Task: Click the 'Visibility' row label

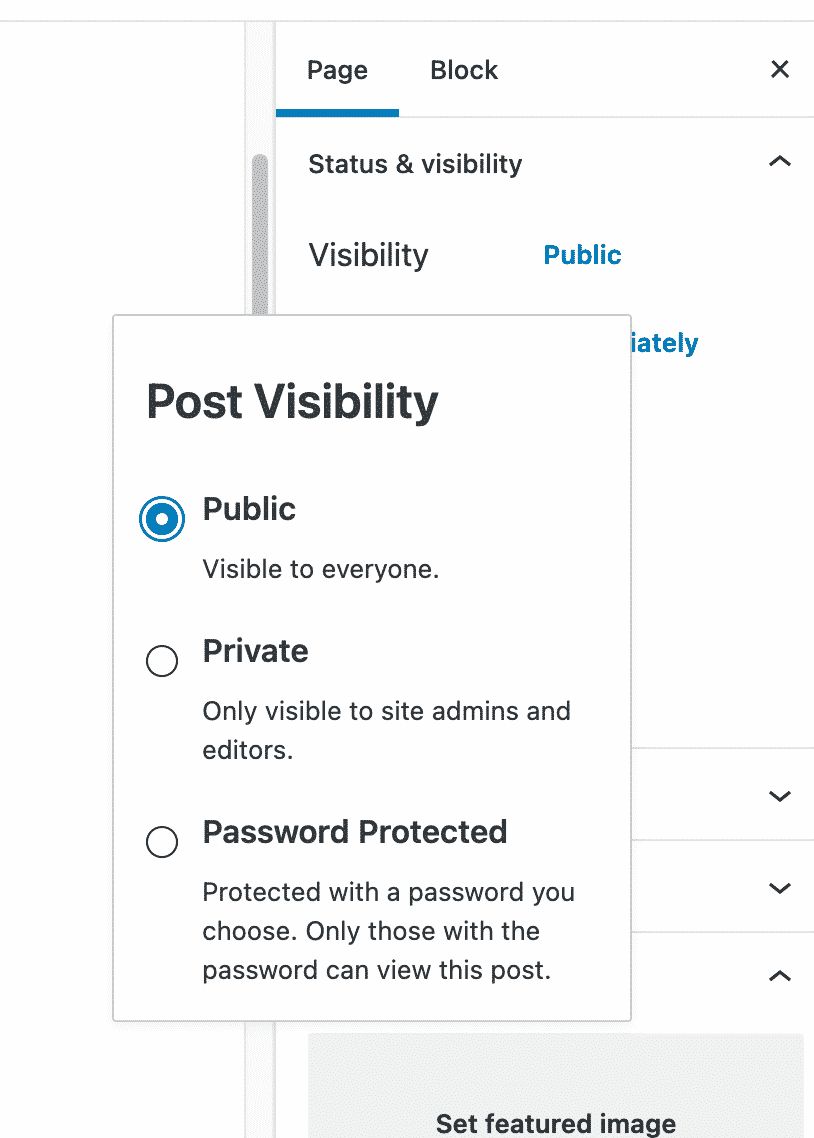Action: pos(368,255)
